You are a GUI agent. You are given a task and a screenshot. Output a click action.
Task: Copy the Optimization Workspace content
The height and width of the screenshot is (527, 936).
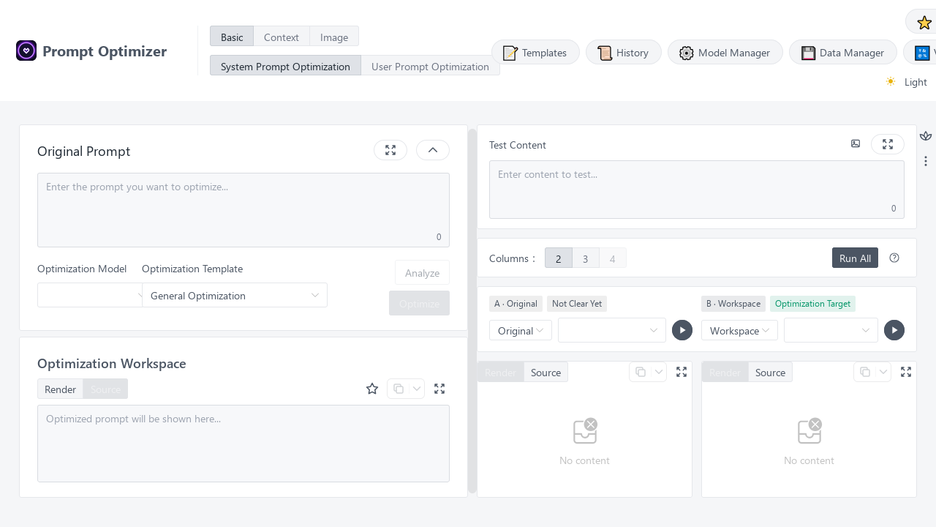tap(398, 389)
